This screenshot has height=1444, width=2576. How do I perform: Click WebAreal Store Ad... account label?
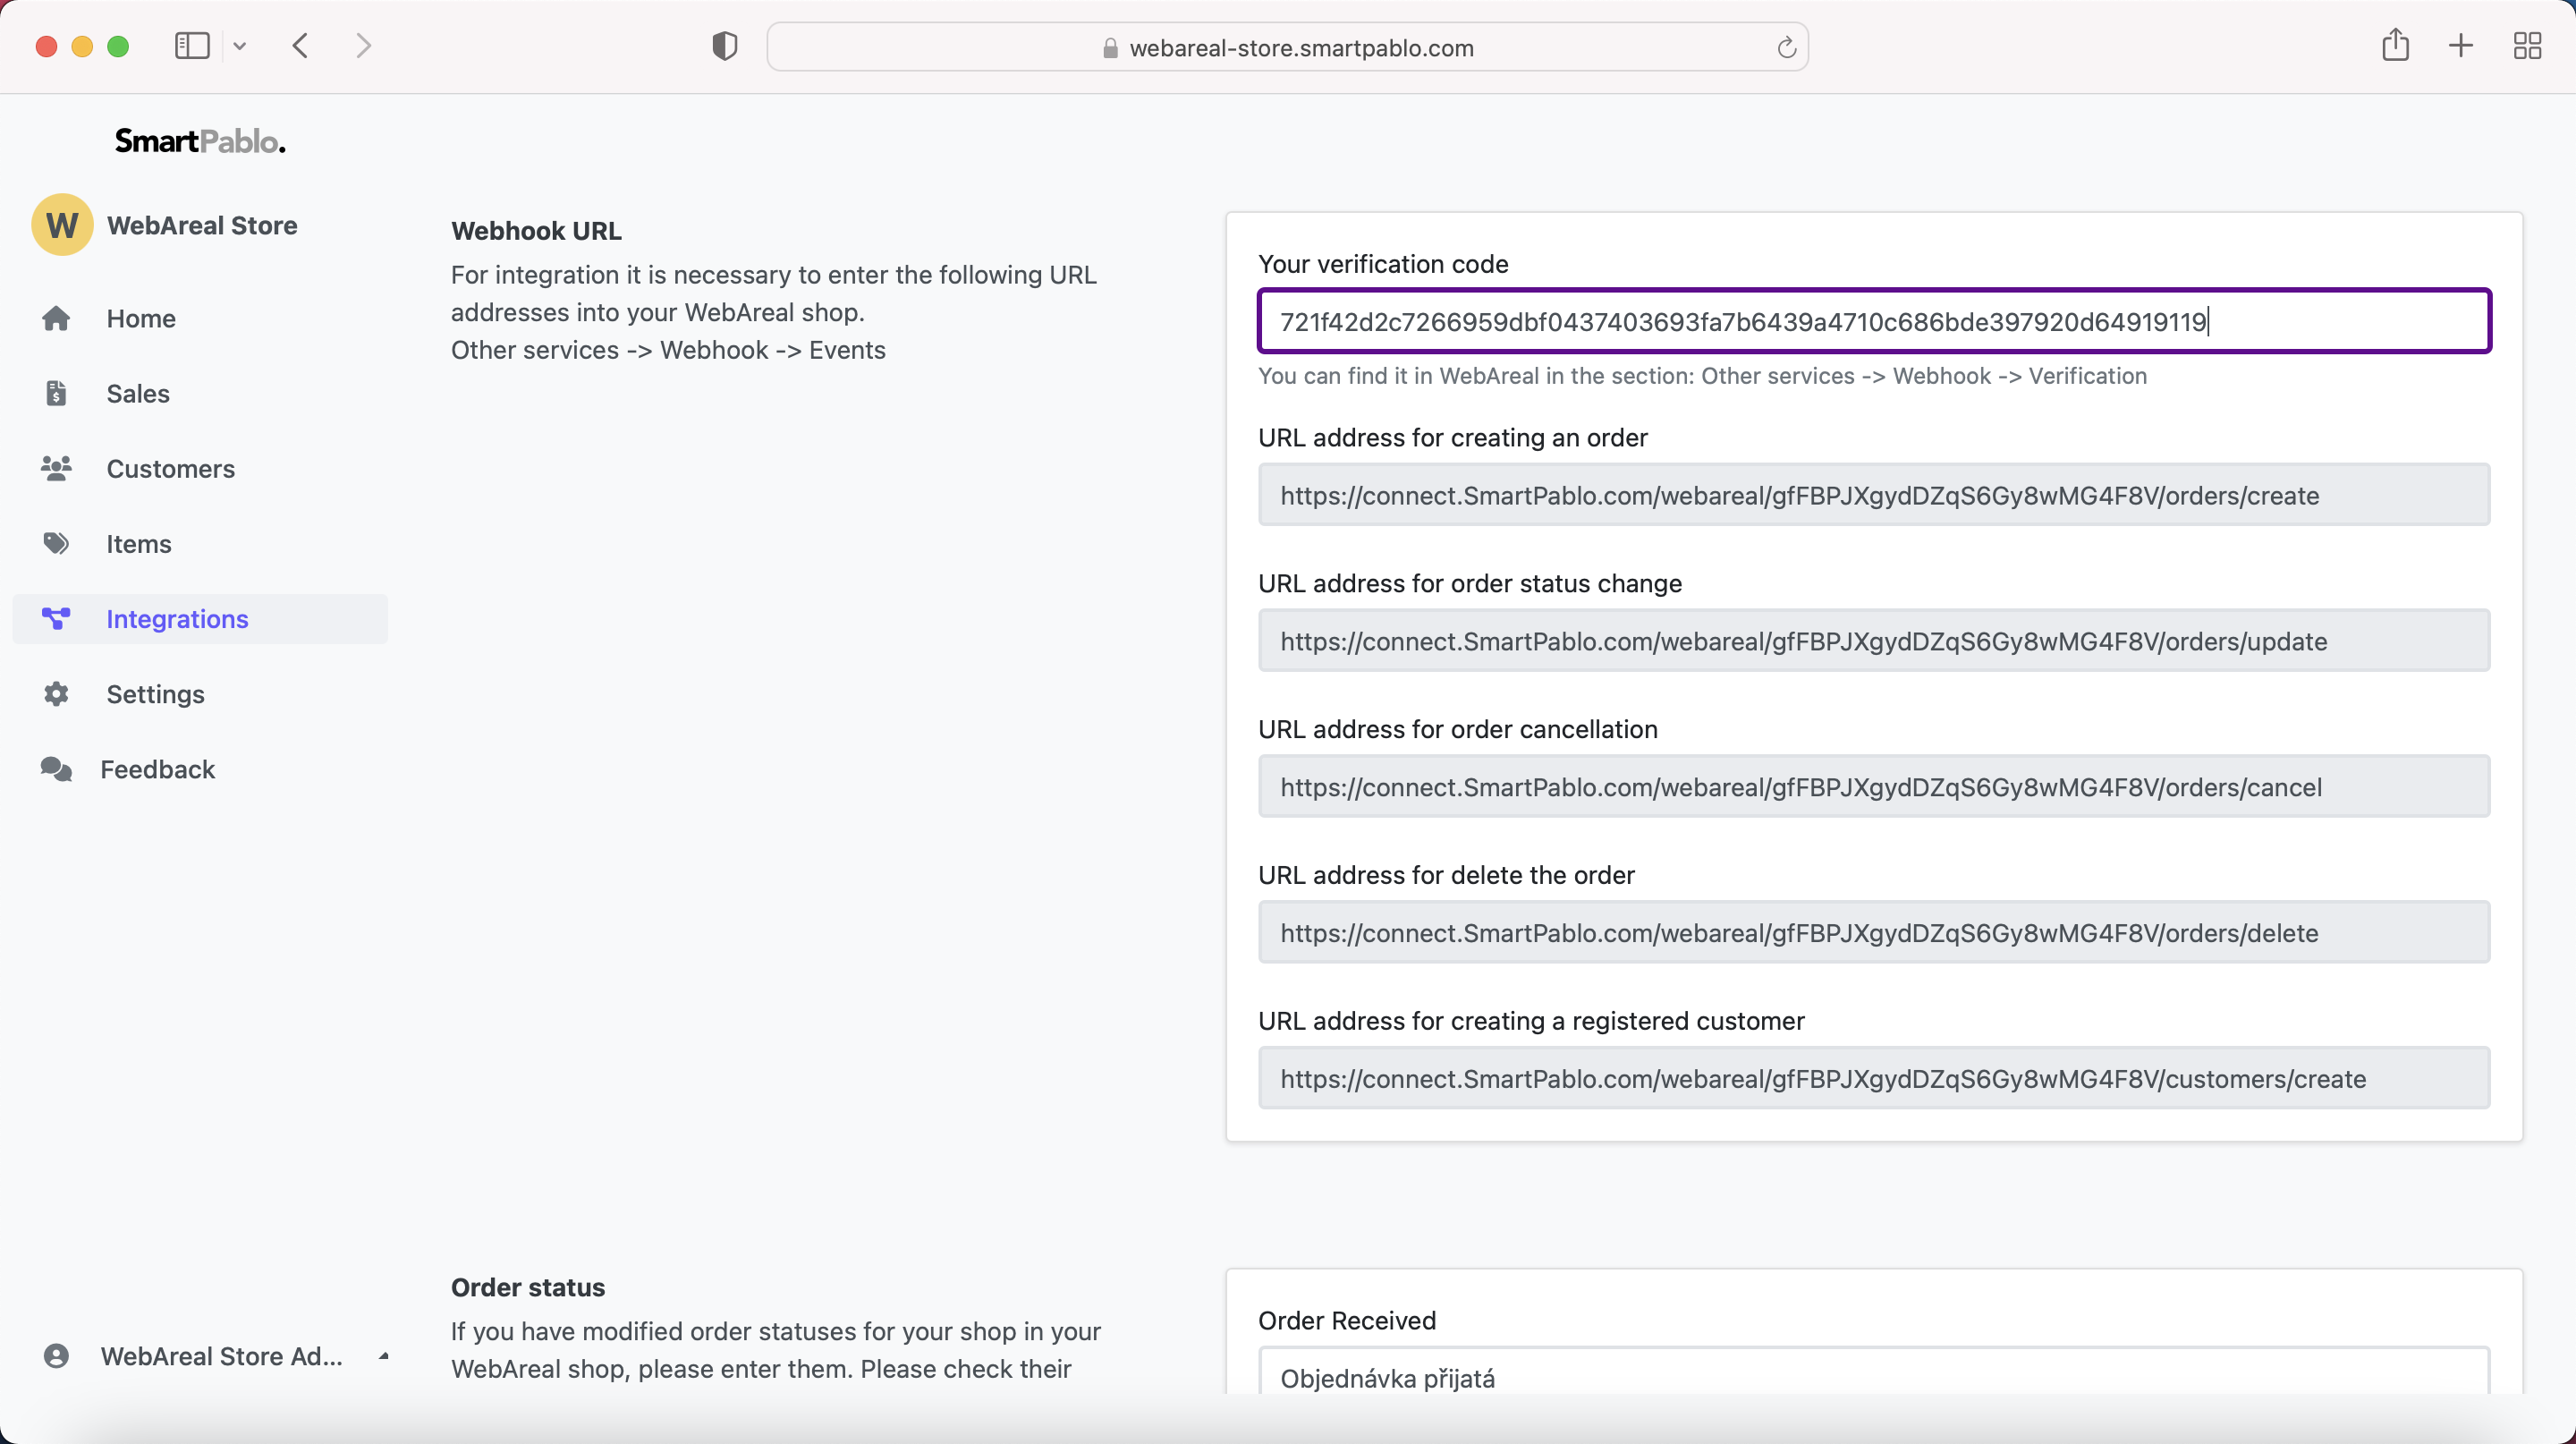(221, 1356)
